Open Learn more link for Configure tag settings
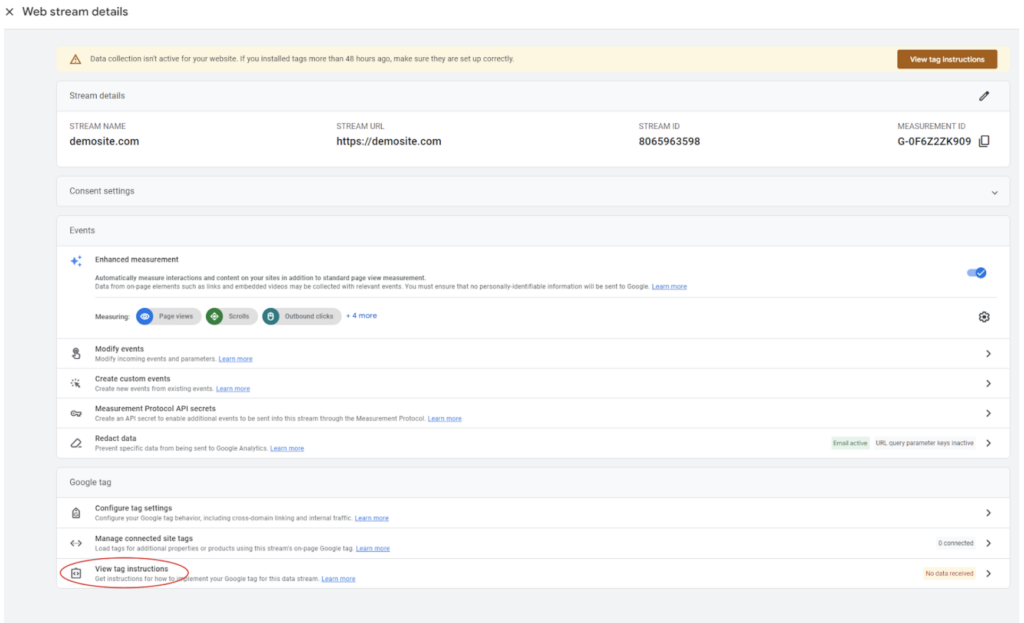The width and height of the screenshot is (1024, 623). (372, 519)
